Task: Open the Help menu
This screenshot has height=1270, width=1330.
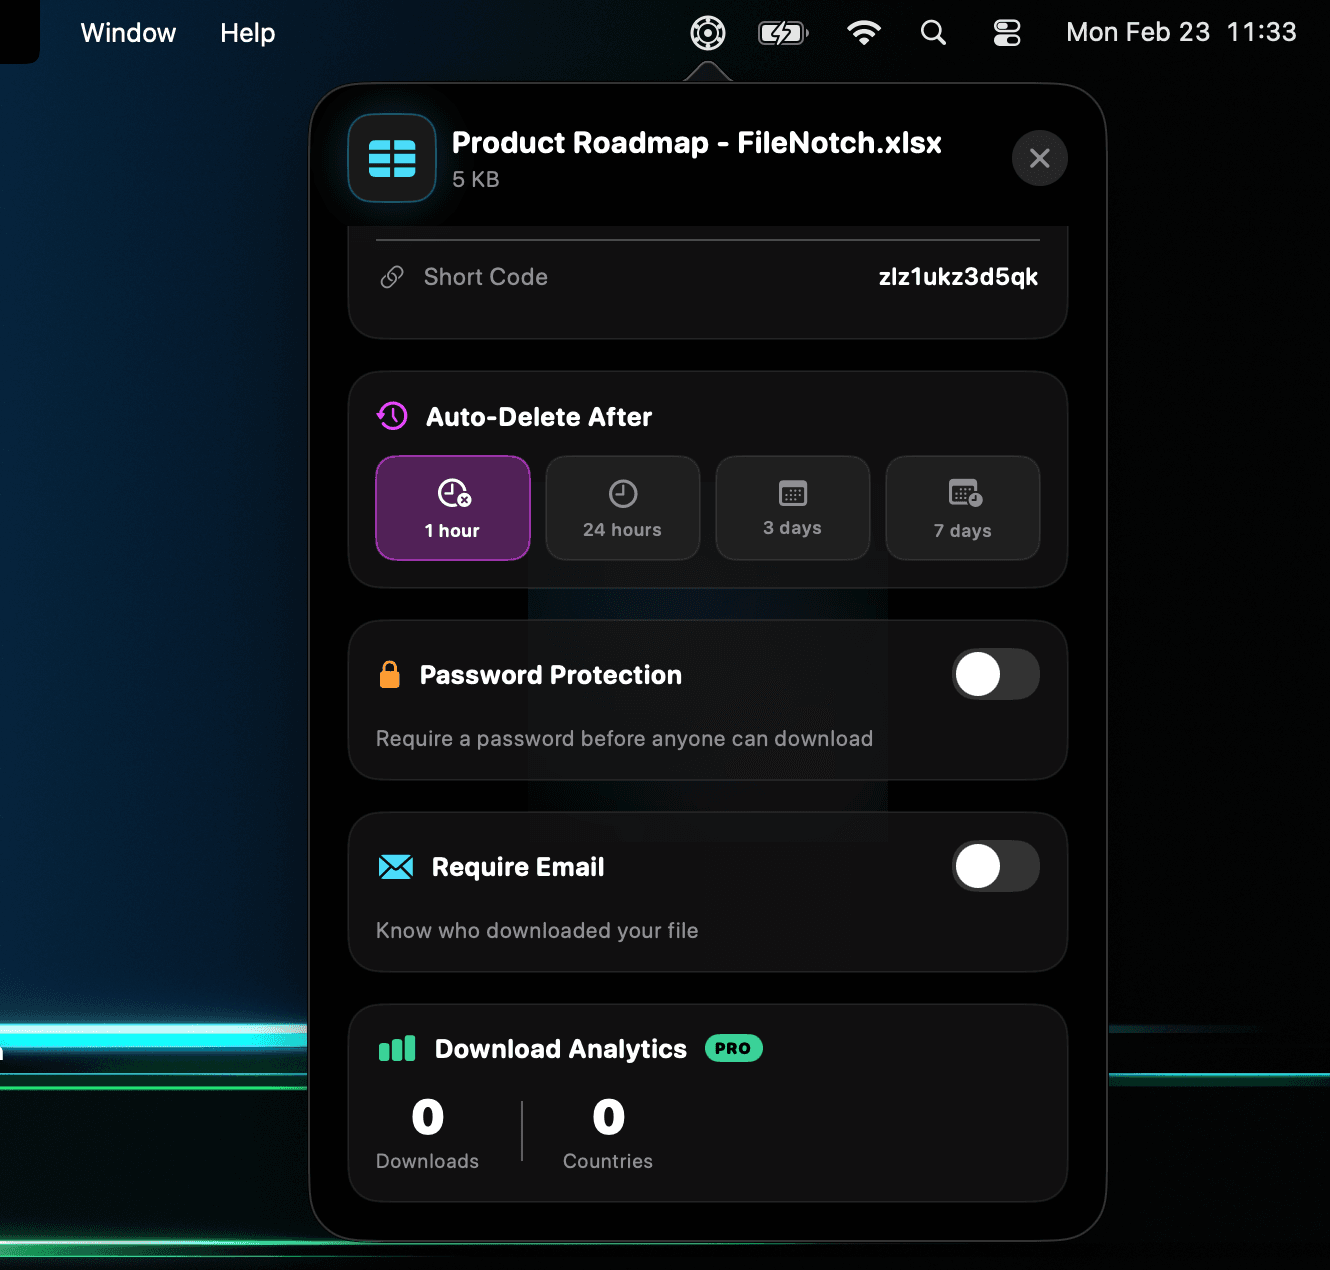Action: 247,32
